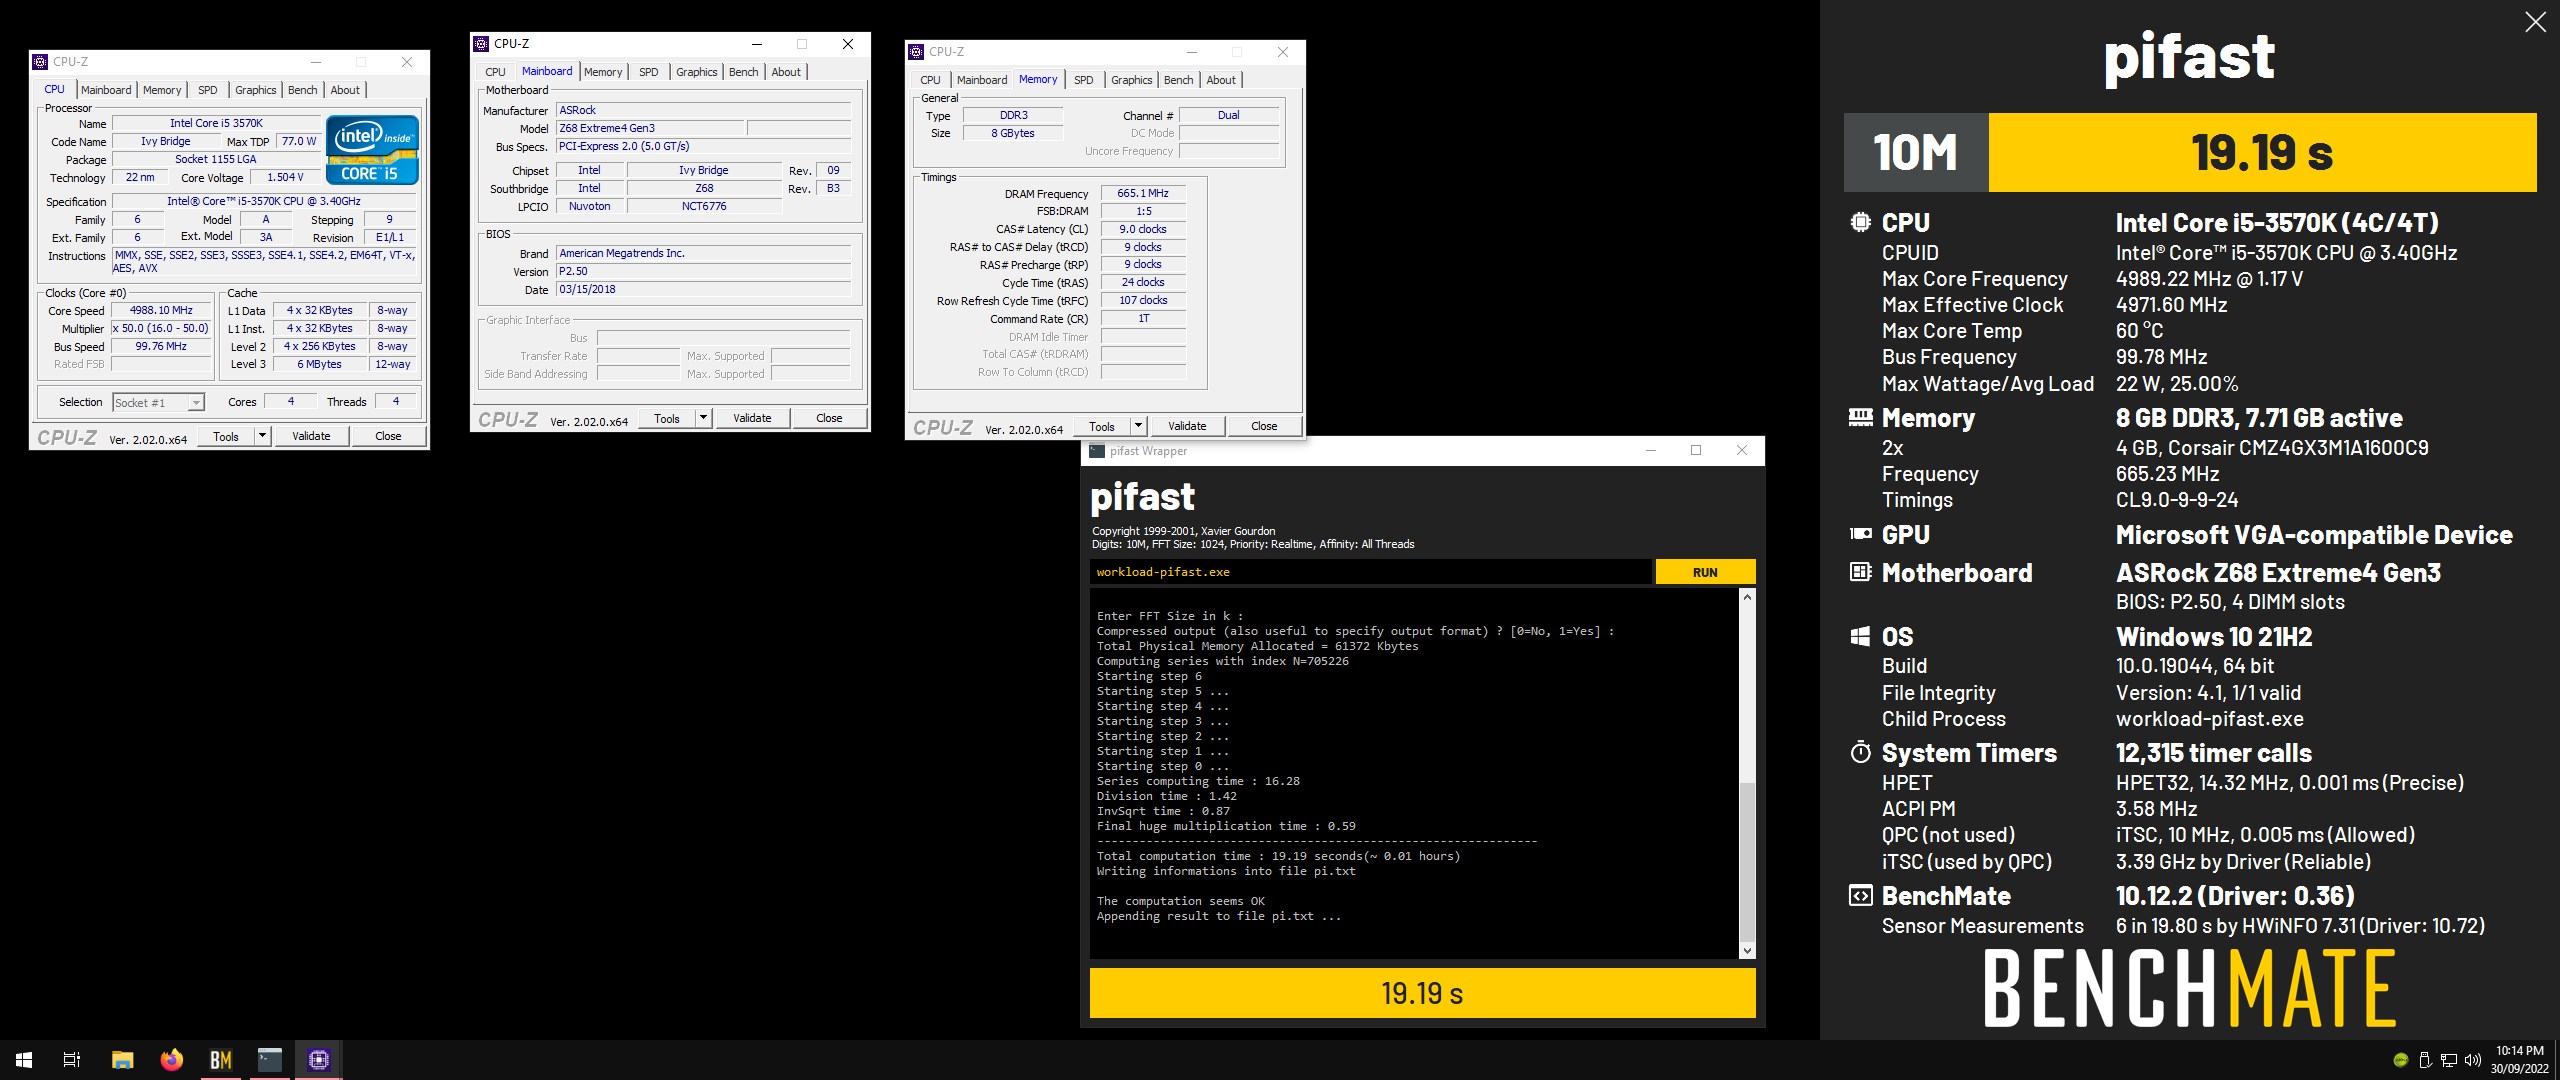Image resolution: width=2560 pixels, height=1080 pixels.
Task: Click the green tray icon in the system tray
Action: coord(2400,1060)
